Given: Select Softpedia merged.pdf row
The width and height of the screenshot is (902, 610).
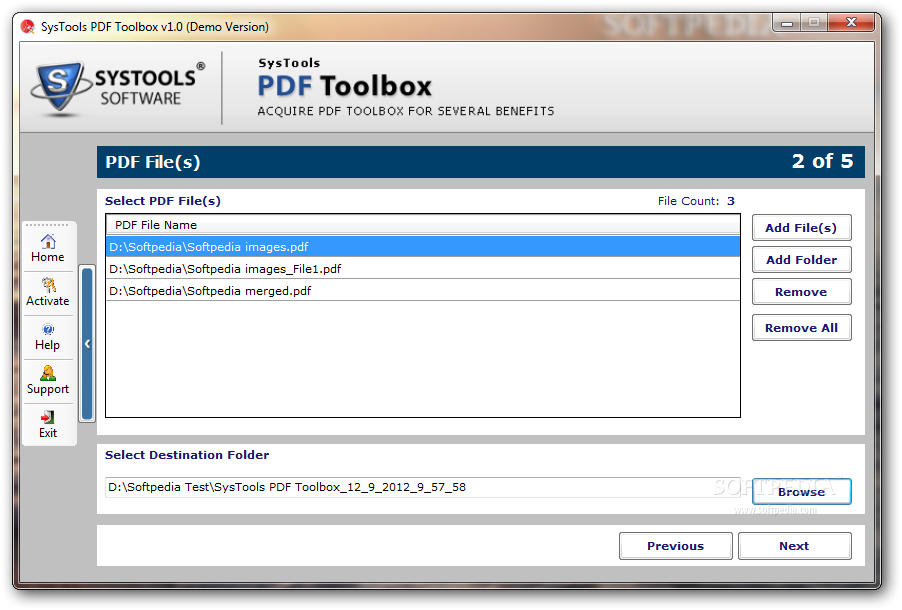Looking at the screenshot, I should (x=423, y=291).
